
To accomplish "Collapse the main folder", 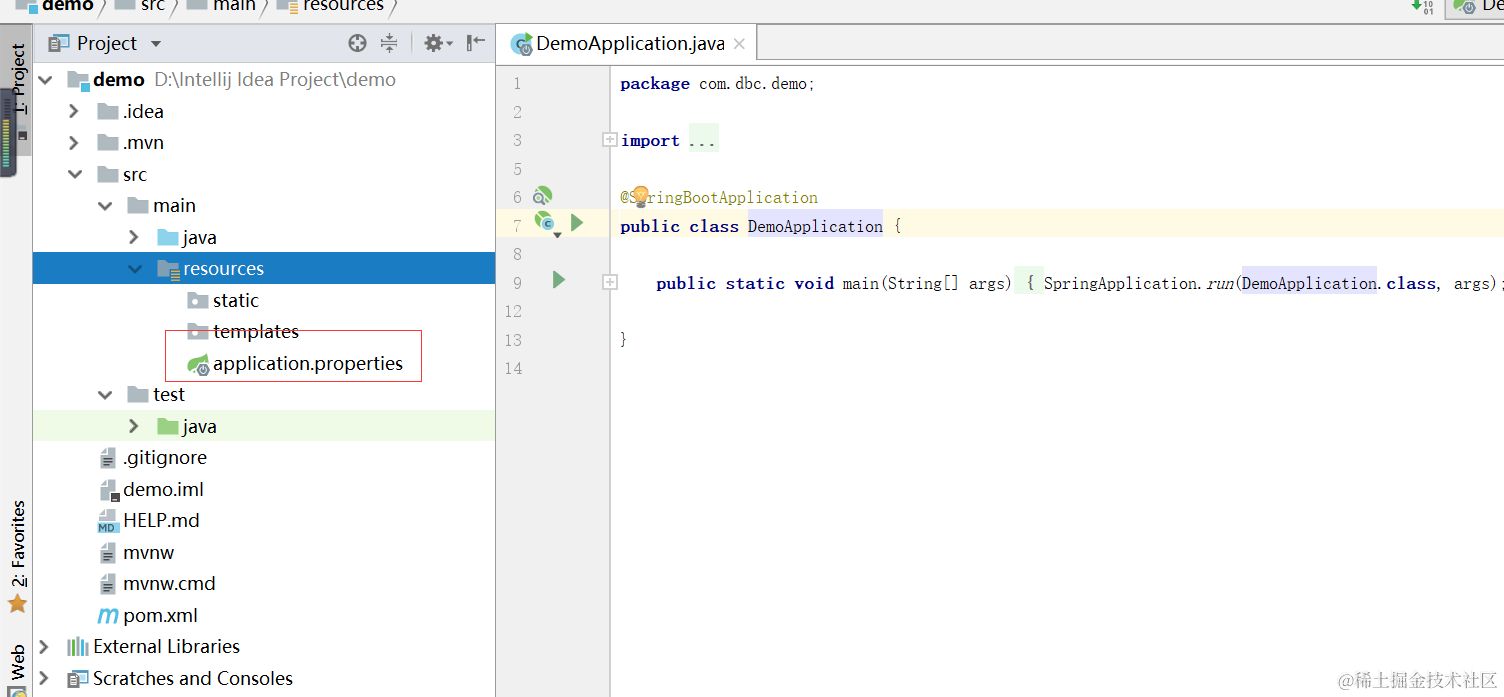I will tap(105, 205).
